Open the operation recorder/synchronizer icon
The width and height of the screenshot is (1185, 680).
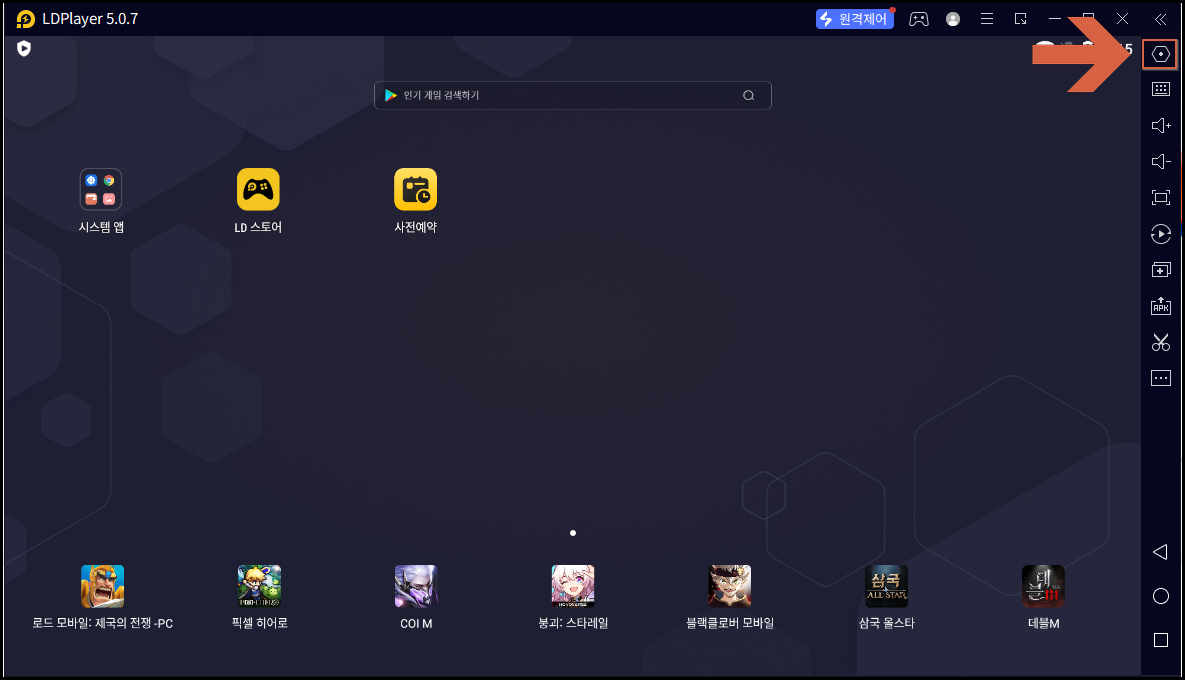point(1161,234)
